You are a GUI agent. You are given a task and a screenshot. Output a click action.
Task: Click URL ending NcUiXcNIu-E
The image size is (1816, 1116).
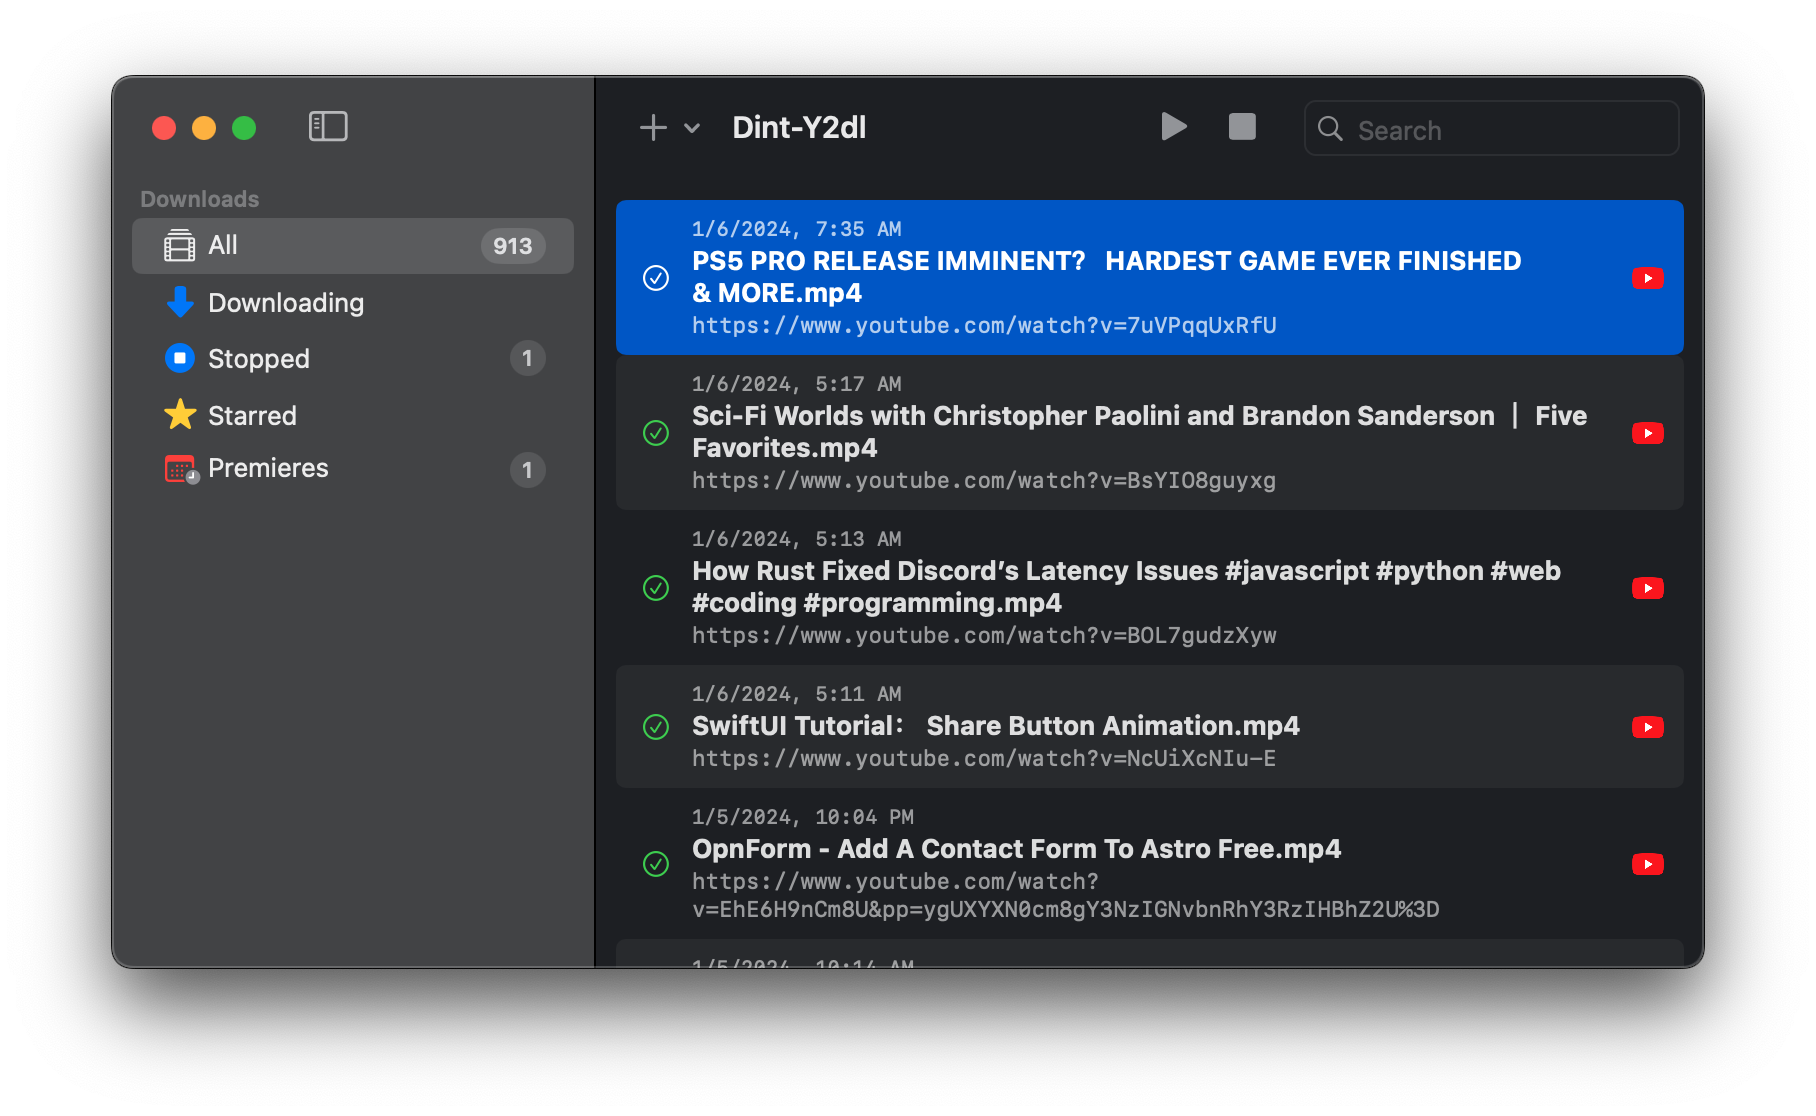click(984, 759)
